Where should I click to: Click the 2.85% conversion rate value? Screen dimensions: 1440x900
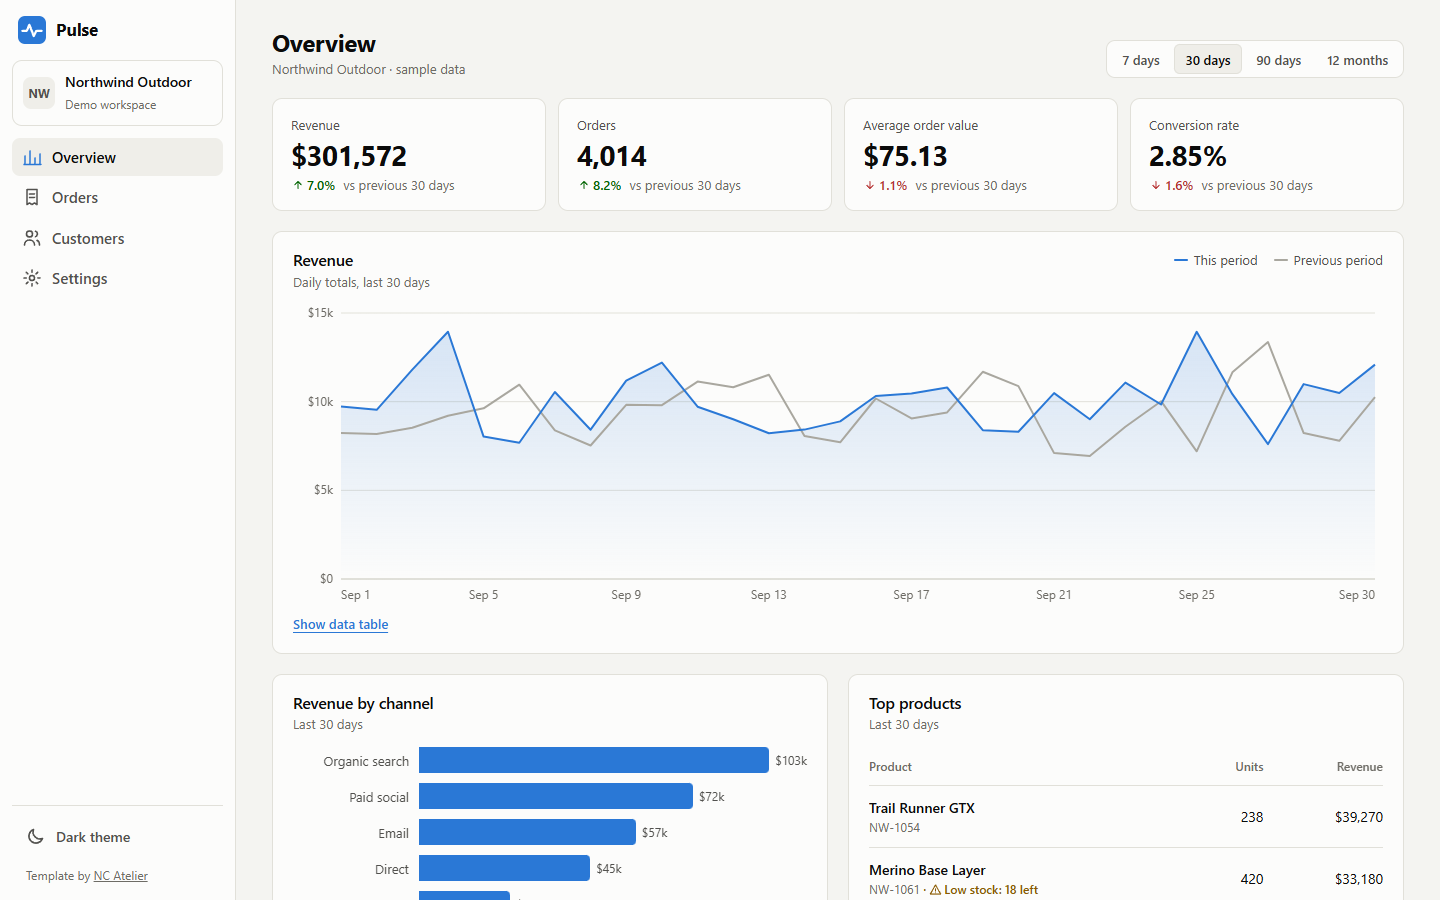(1188, 156)
